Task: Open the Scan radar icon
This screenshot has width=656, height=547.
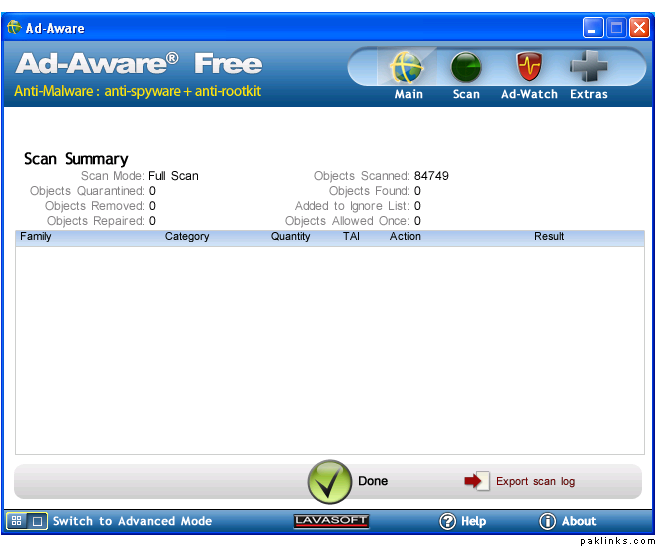Action: 466,69
